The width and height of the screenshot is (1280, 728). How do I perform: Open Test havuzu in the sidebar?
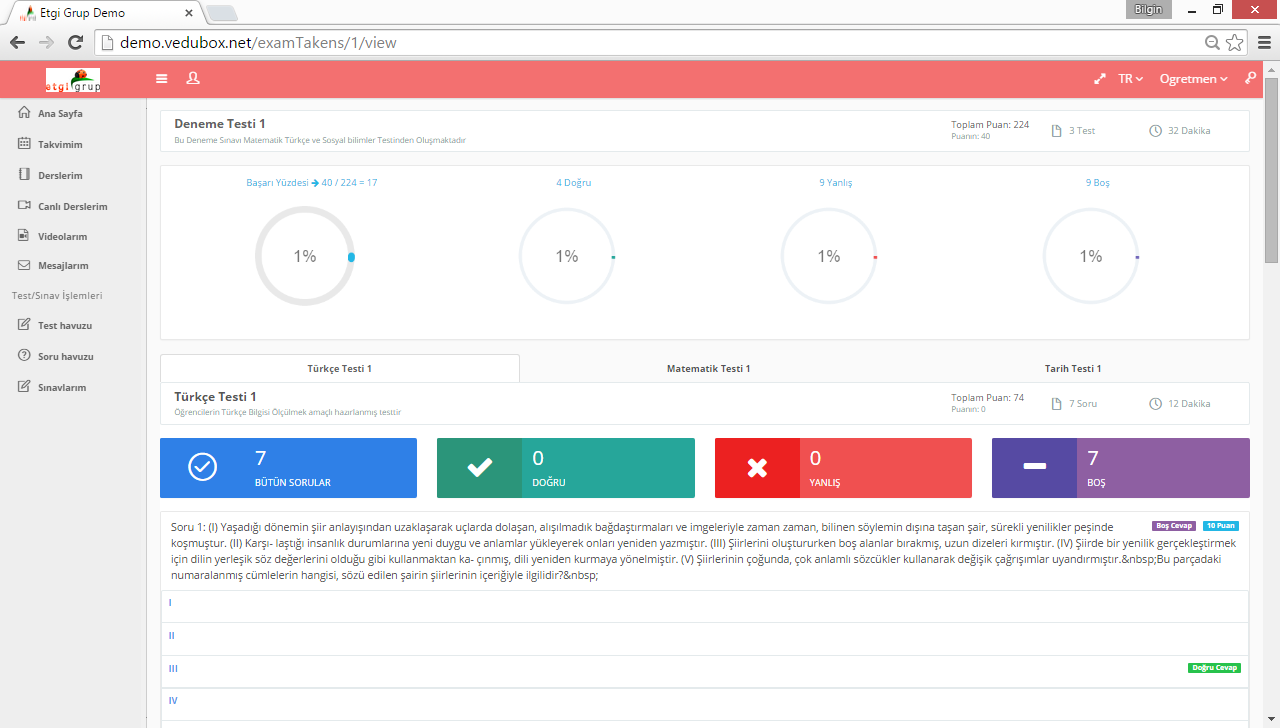pos(65,326)
